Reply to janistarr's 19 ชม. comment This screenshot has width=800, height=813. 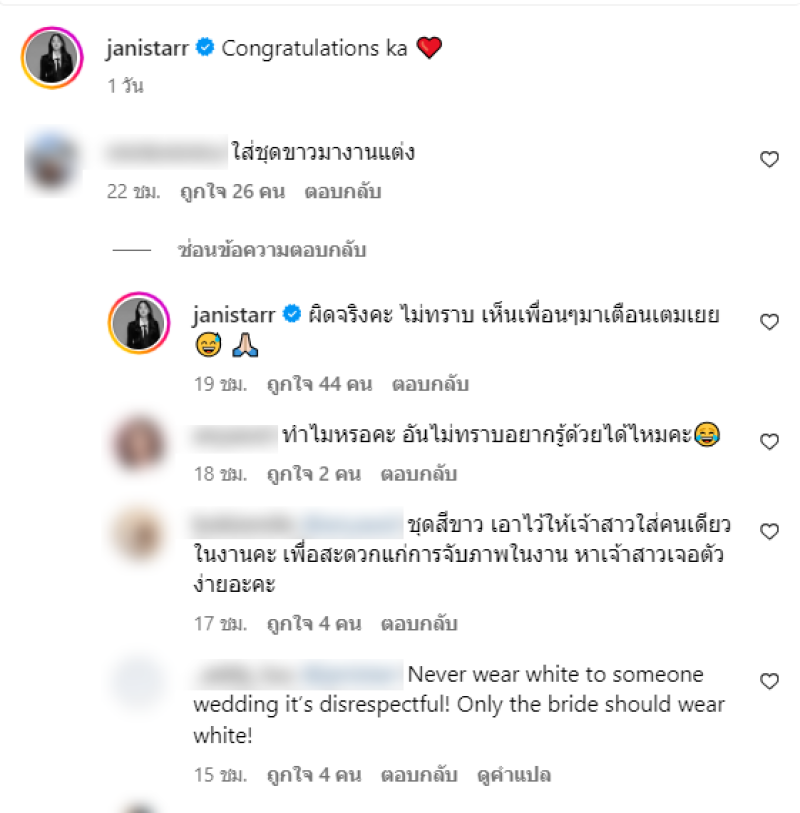click(430, 384)
